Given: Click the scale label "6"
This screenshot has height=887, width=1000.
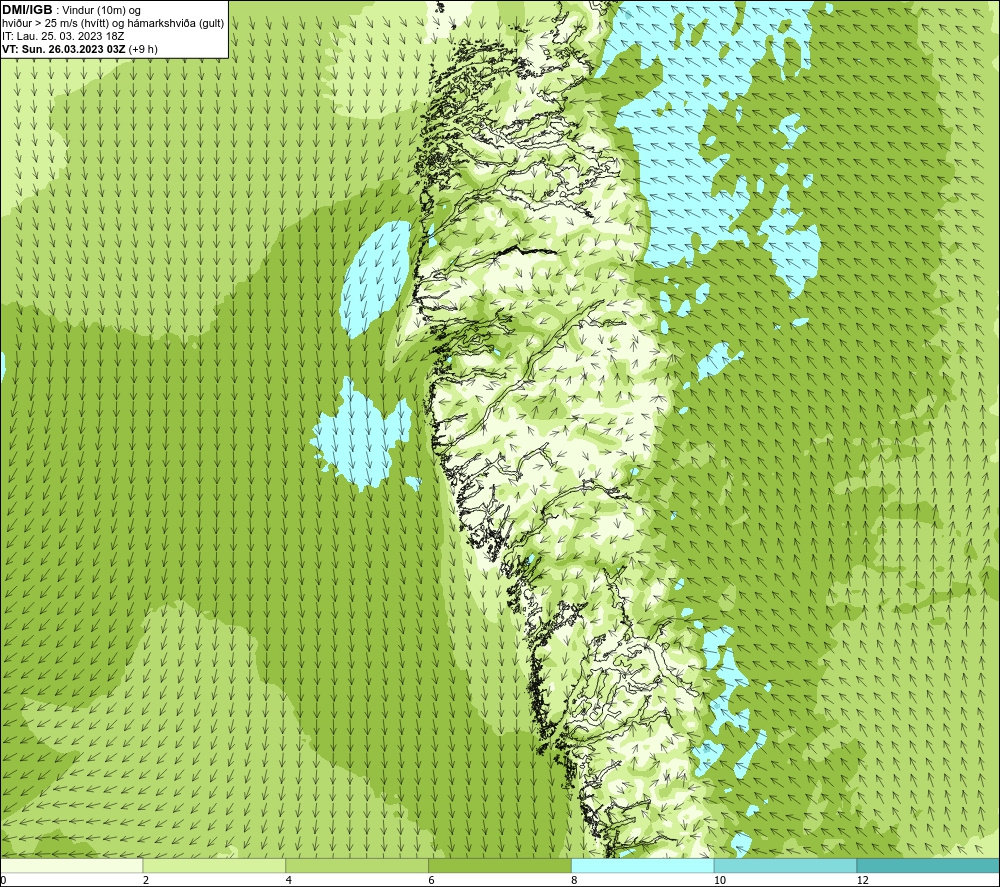Looking at the screenshot, I should [x=432, y=881].
